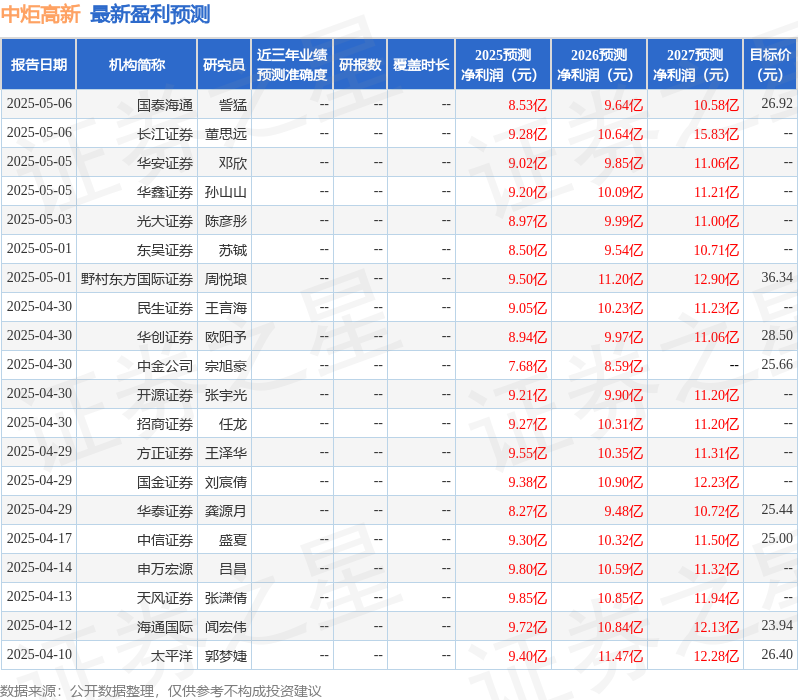Image resolution: width=798 pixels, height=700 pixels.
Task: Click analyst name 龚源月
Action: click(x=226, y=511)
